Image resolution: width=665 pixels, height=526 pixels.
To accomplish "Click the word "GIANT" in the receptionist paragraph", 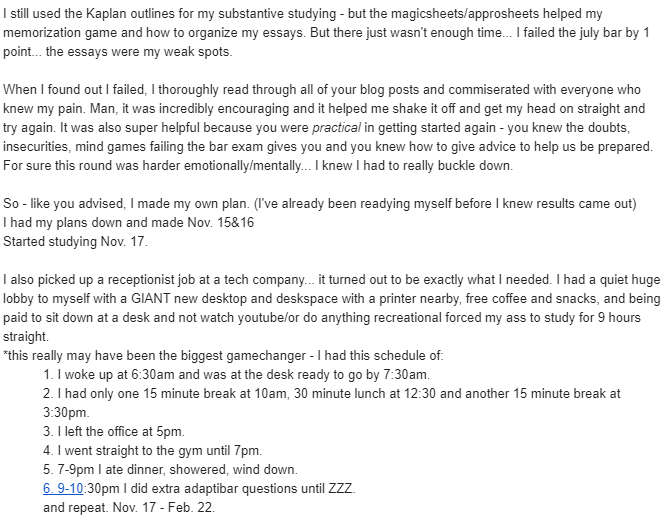I will (150, 298).
